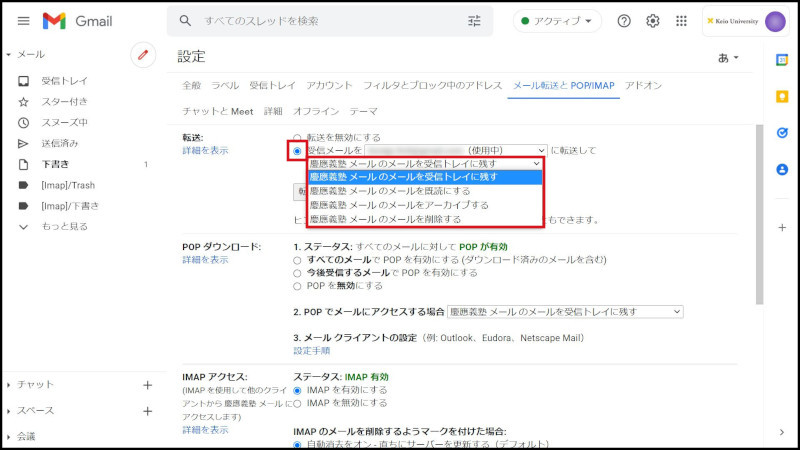Choose メールを削除する from the dropdown list
Image resolution: width=800 pixels, height=450 pixels.
click(385, 218)
